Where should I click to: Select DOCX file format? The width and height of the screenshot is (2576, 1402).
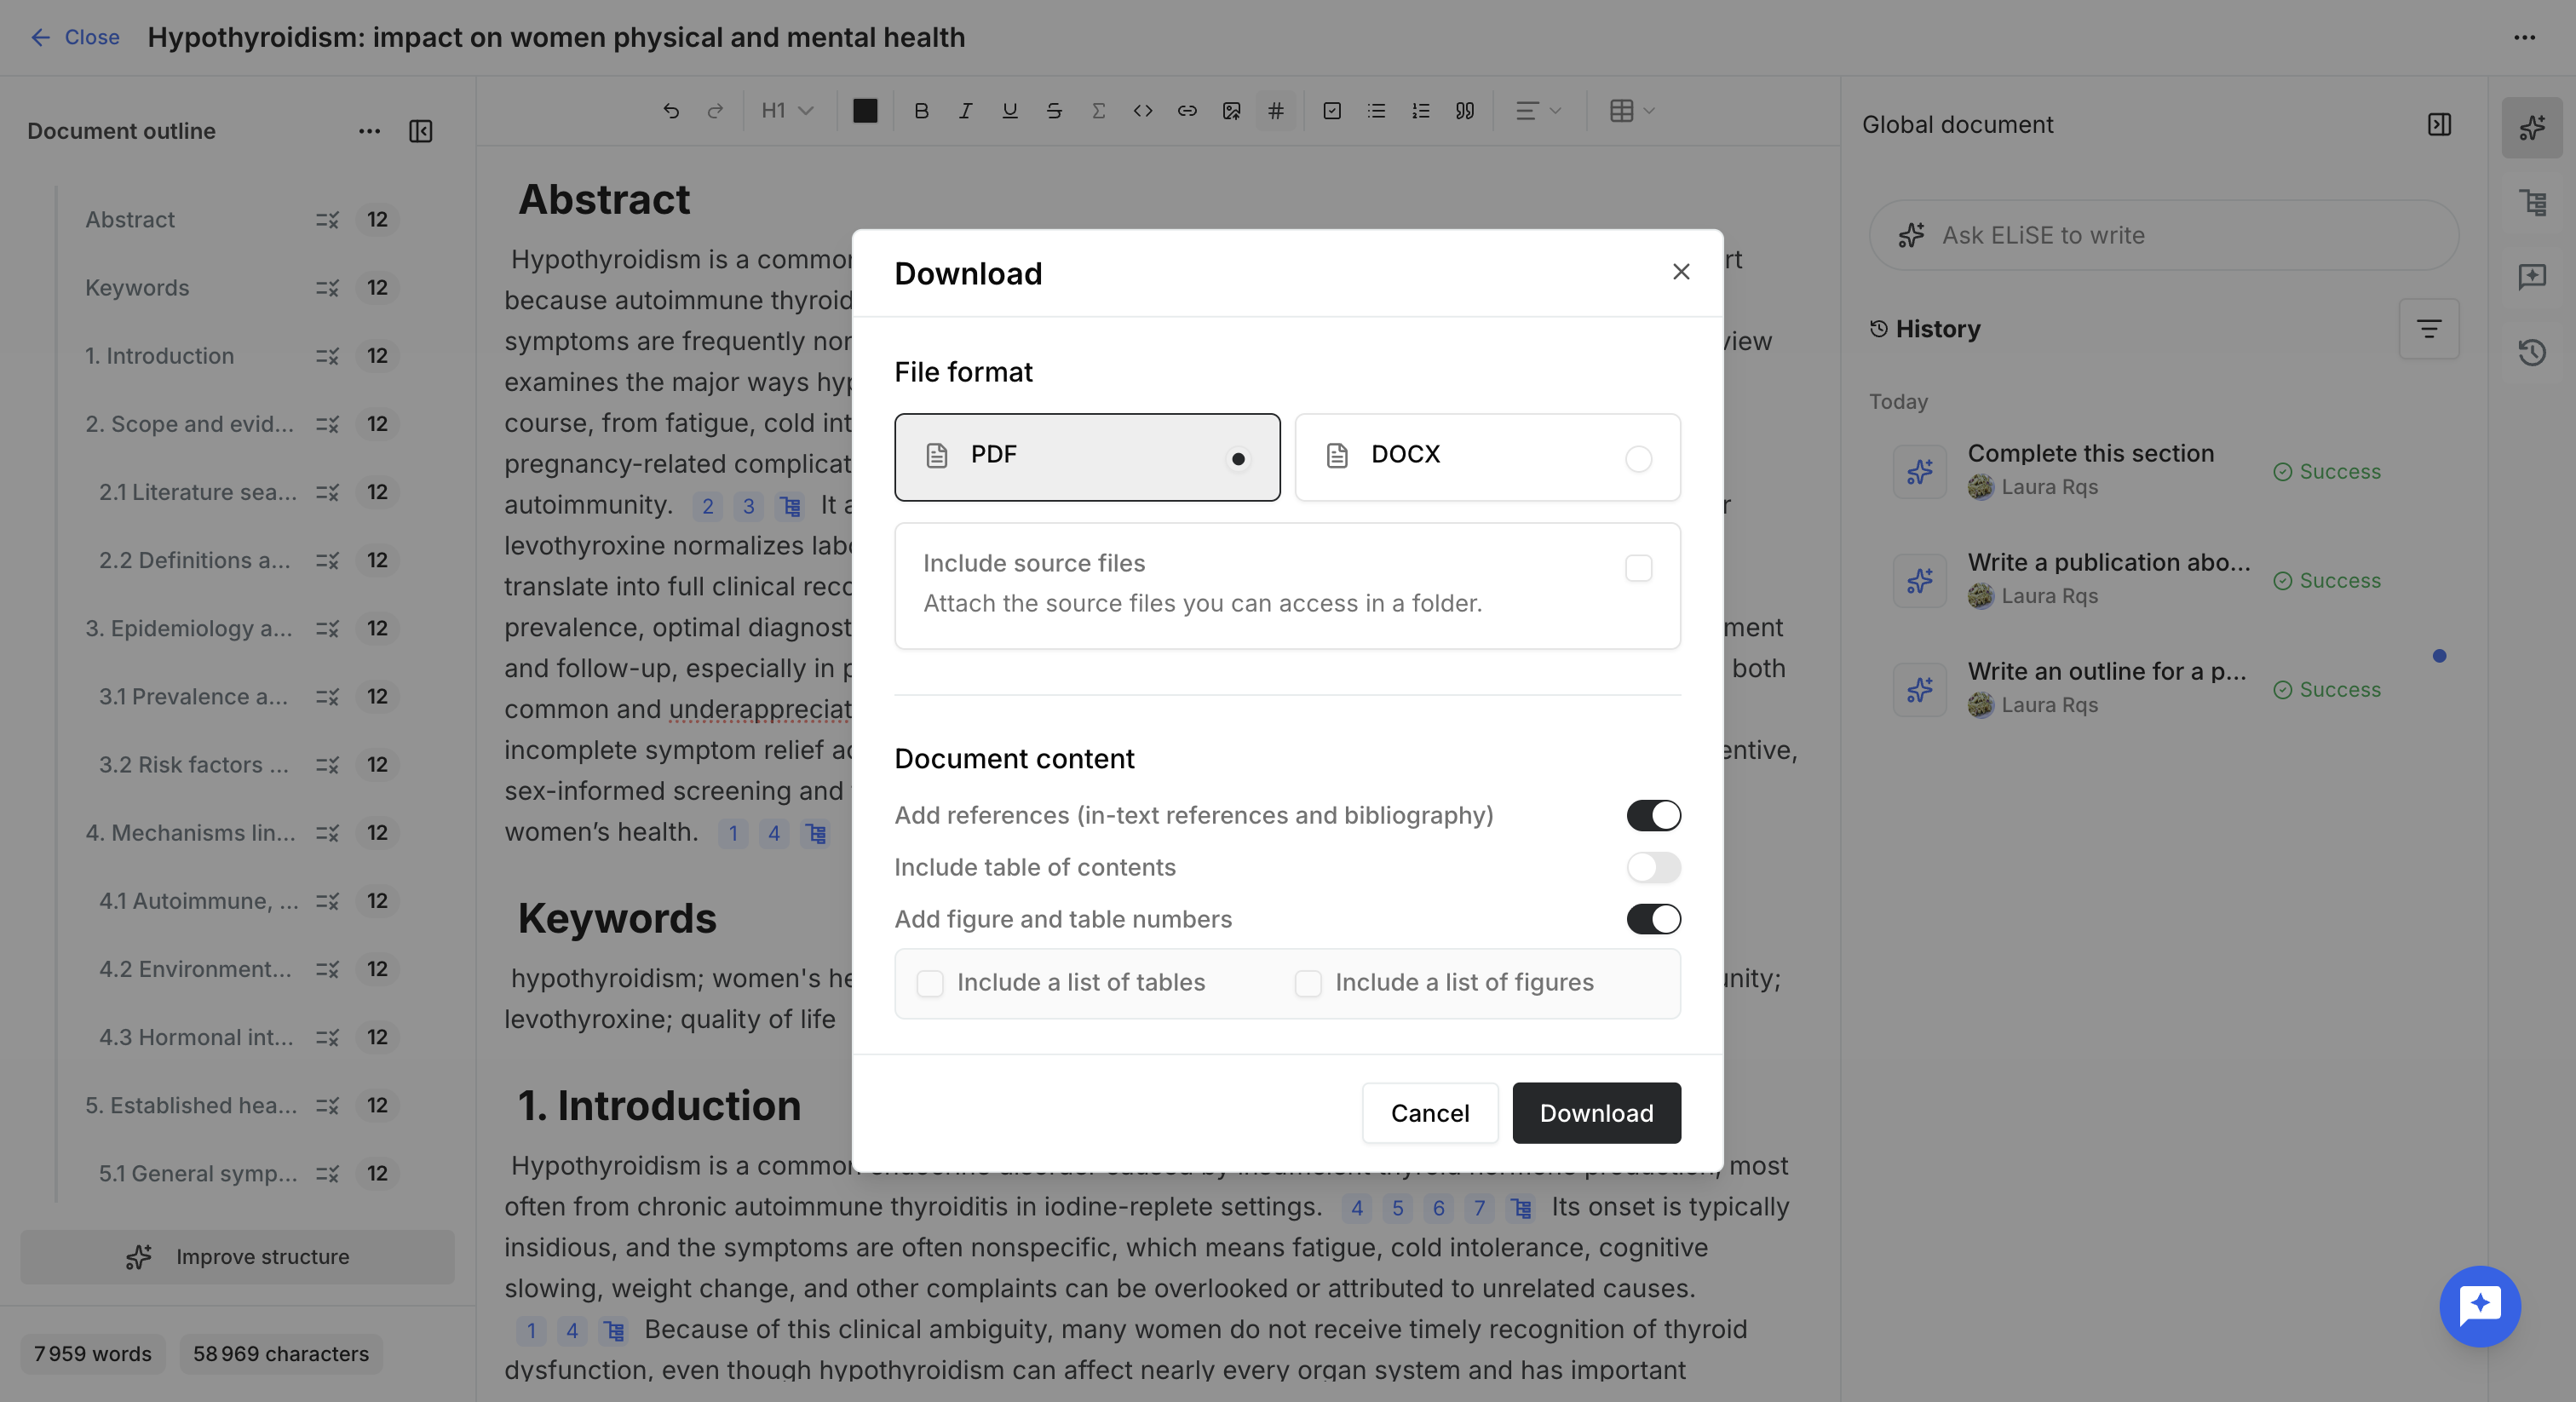click(1487, 457)
